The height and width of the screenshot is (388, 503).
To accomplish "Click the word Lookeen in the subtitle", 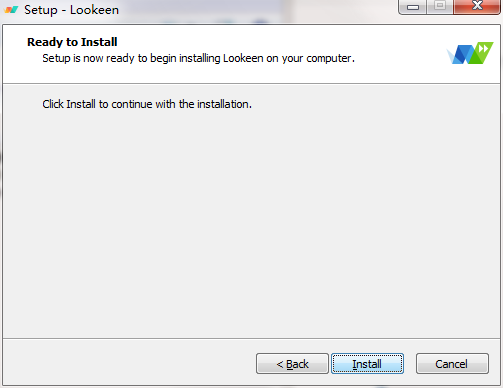I will point(243,58).
